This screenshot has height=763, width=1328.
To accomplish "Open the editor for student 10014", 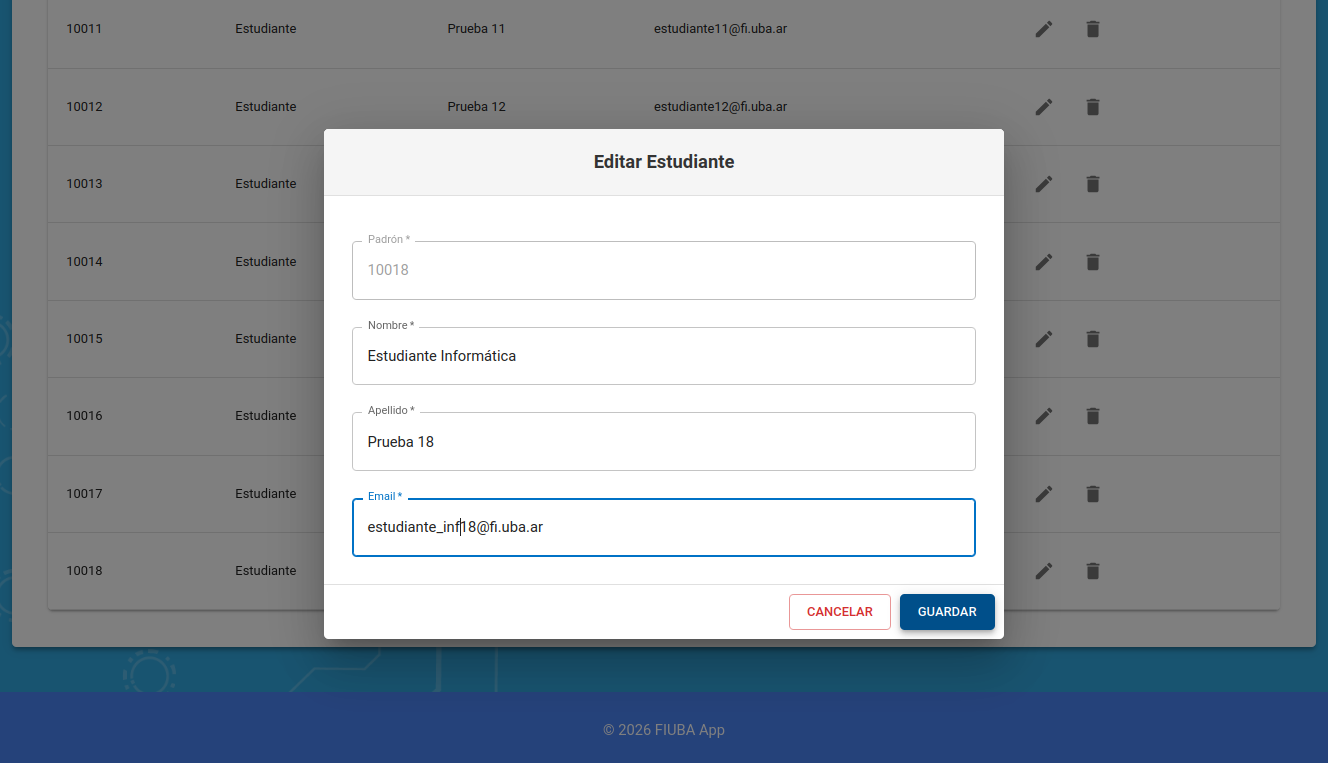I will [x=1043, y=262].
